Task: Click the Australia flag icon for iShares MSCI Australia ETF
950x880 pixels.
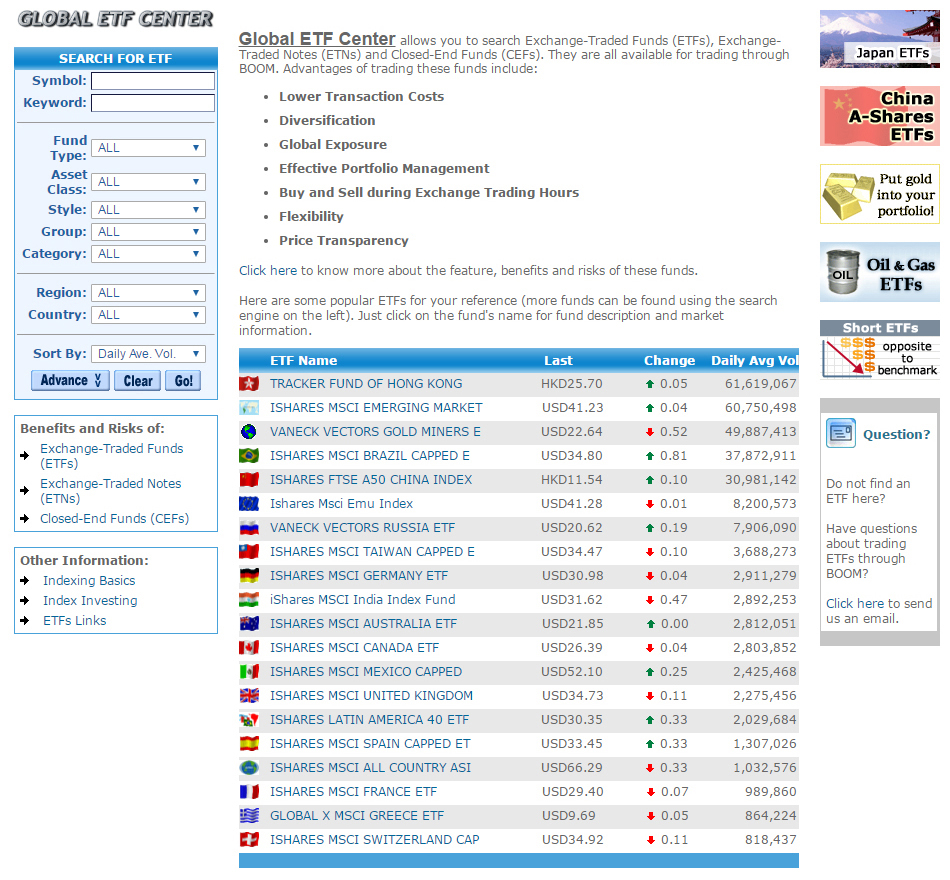Action: click(x=249, y=624)
